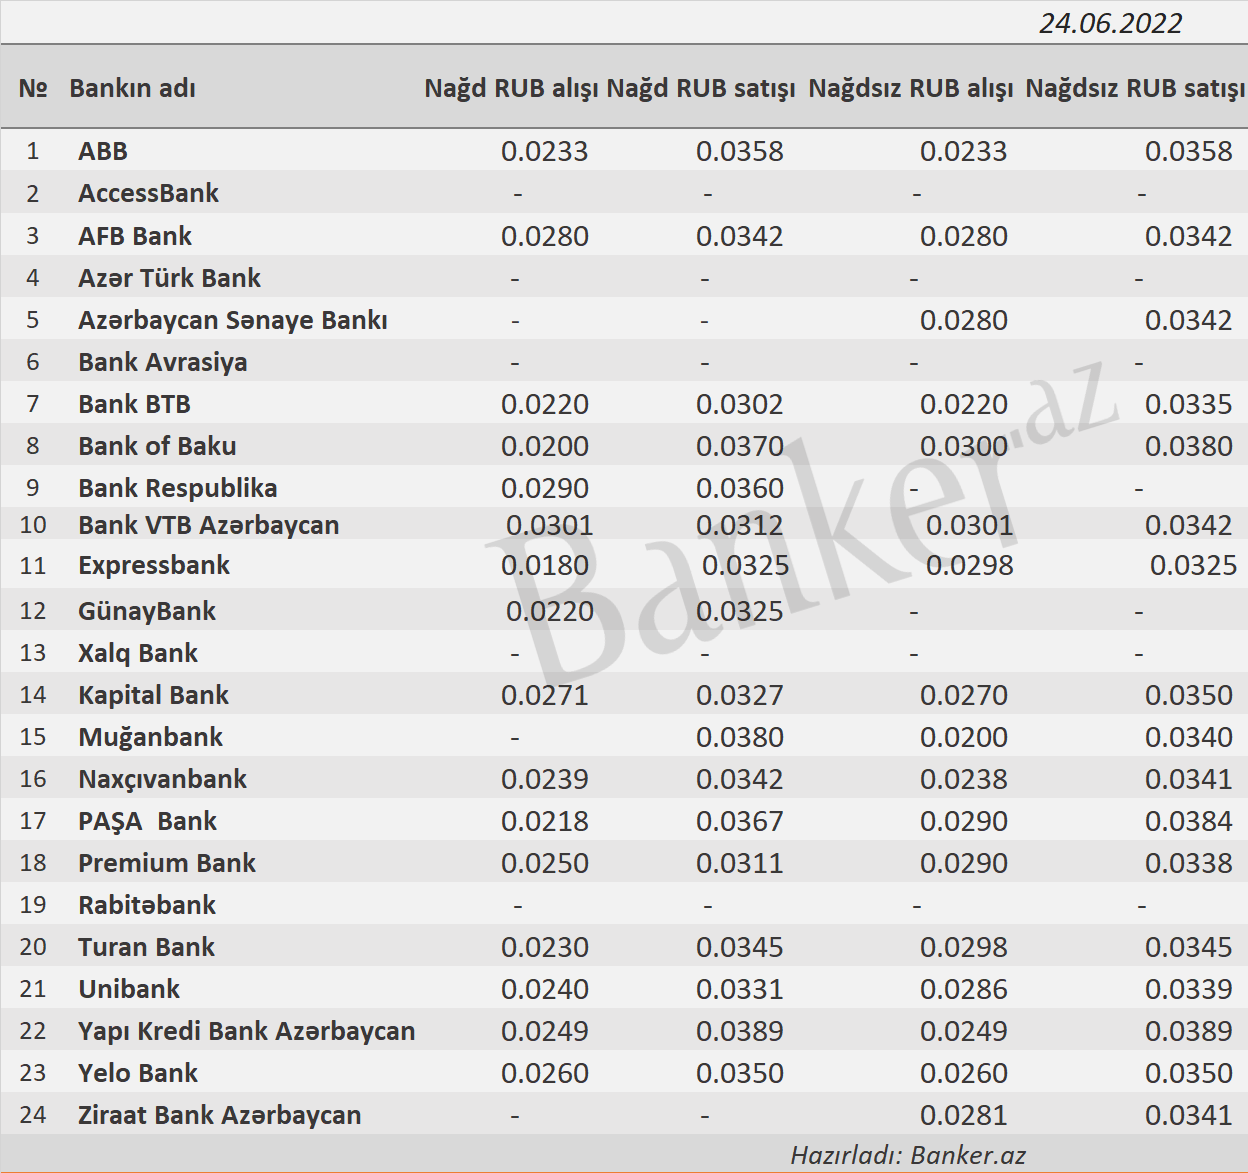1248x1173 pixels.
Task: Click PAŞA Bank cash sell rate 0.0367
Action: tap(740, 821)
